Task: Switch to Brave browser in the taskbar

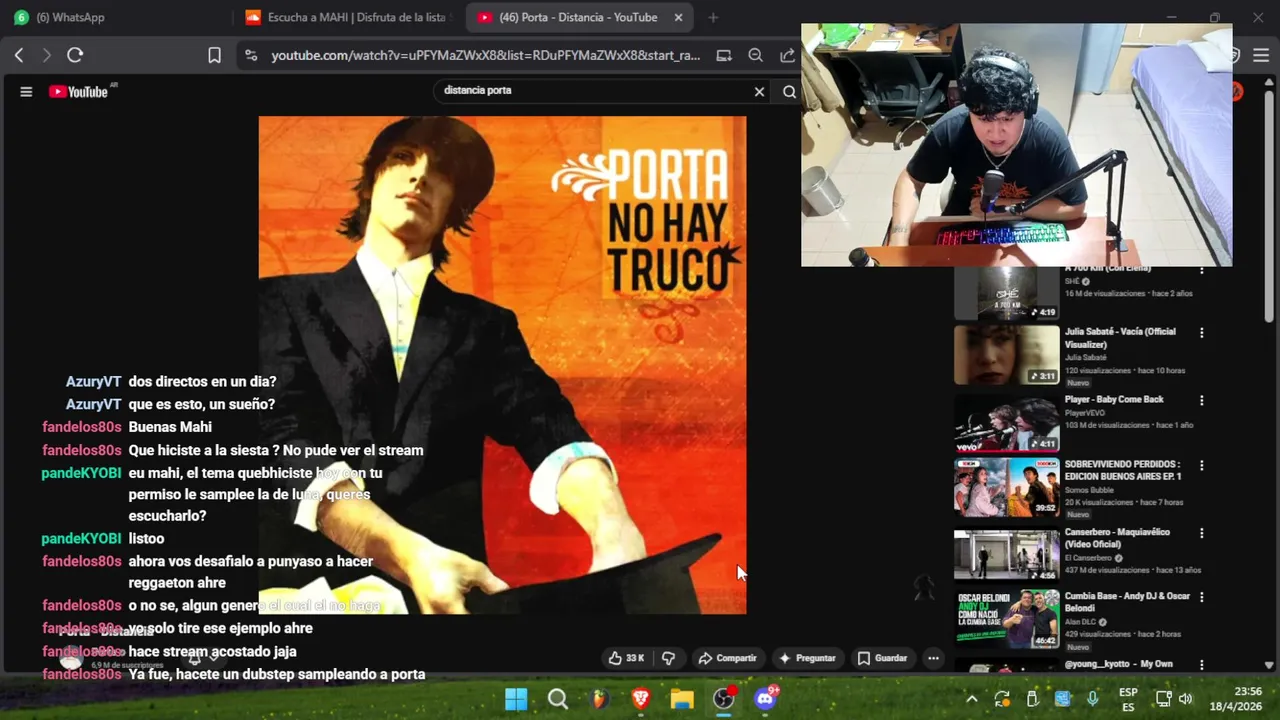Action: coord(641,699)
